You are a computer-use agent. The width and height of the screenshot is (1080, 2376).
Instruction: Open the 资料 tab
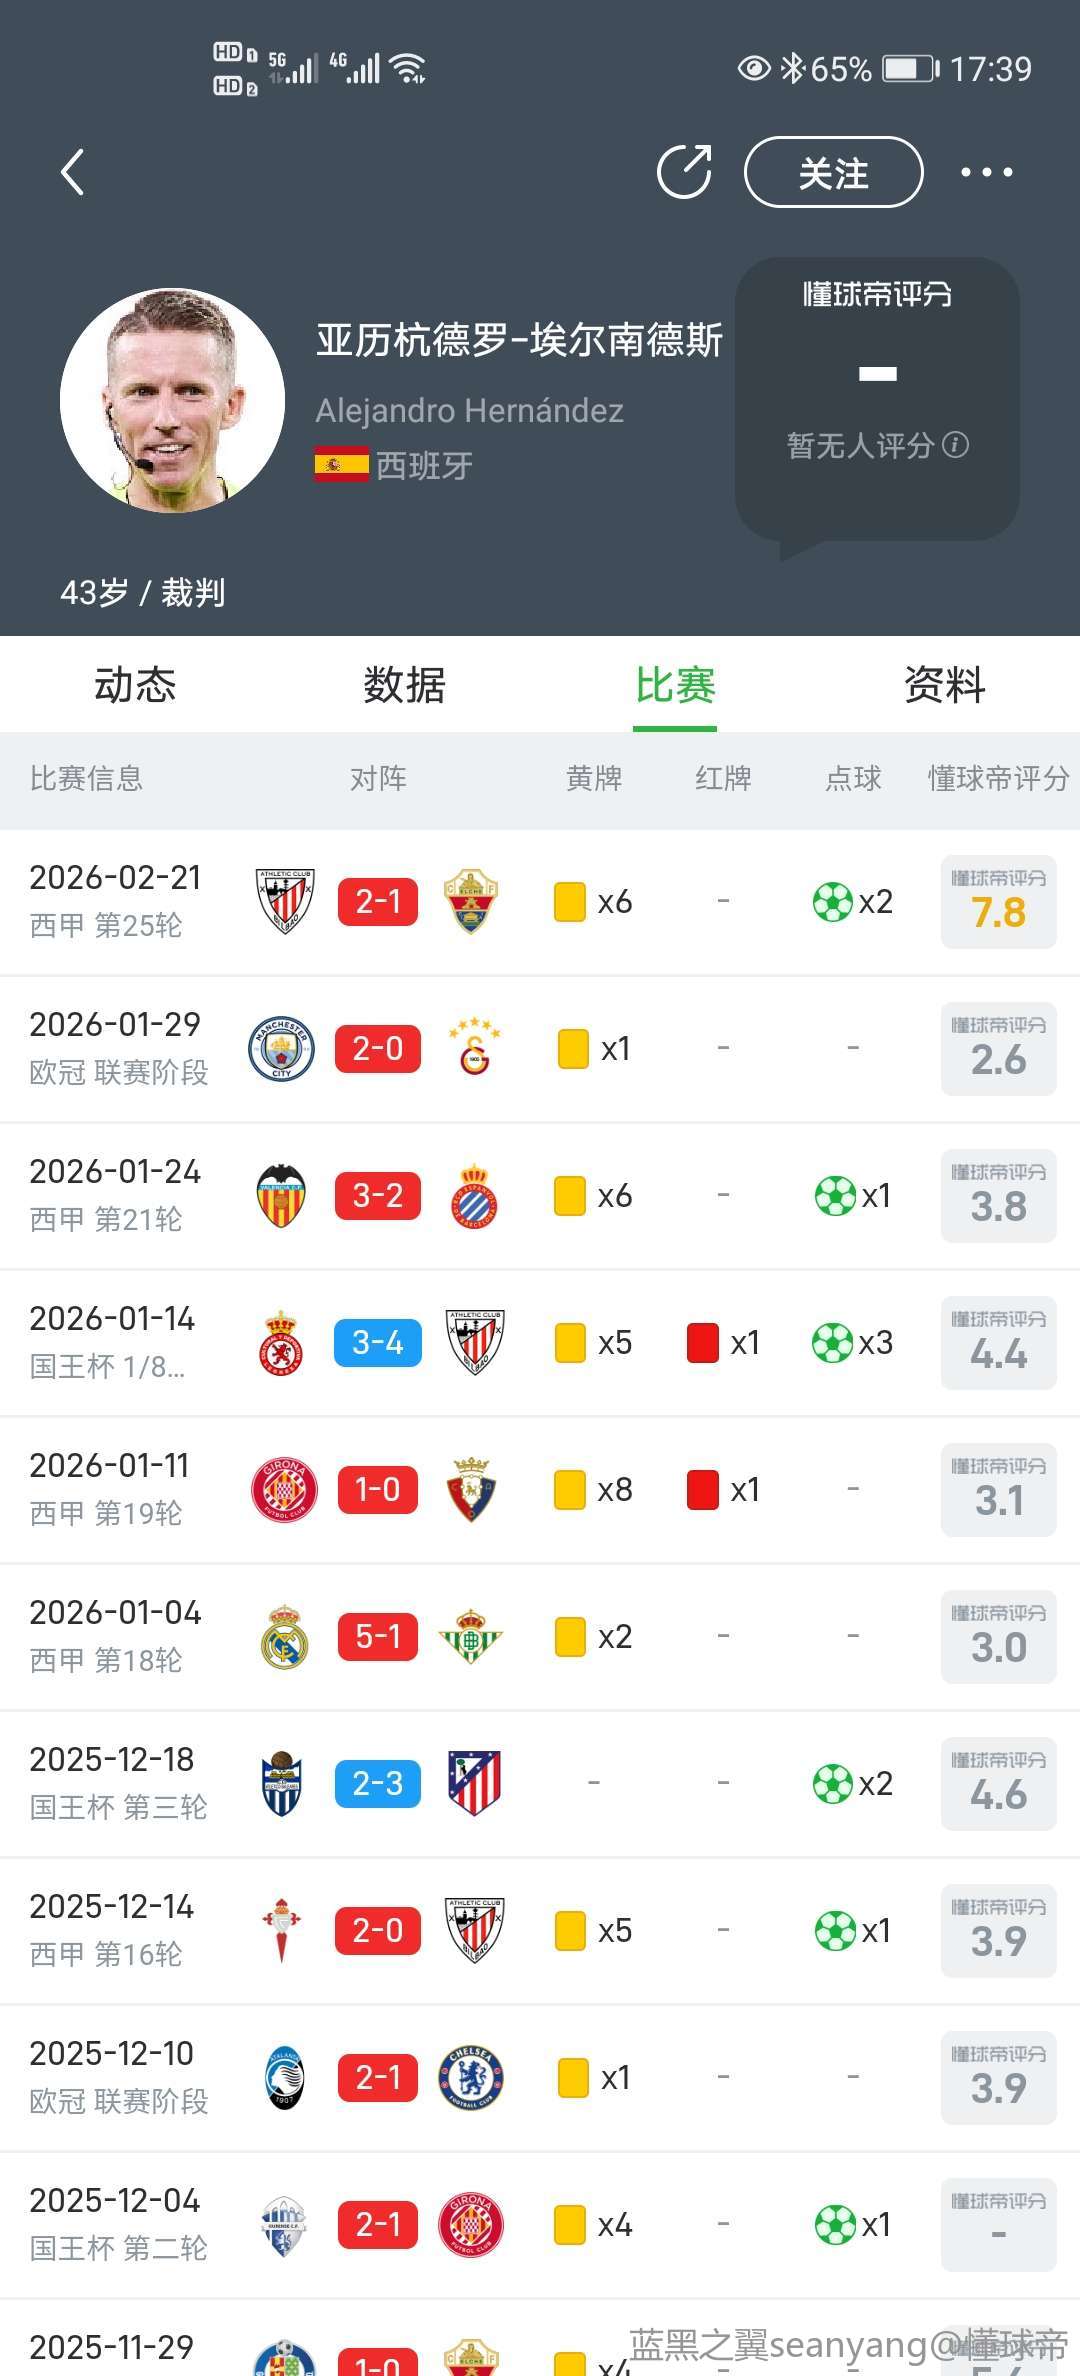click(x=944, y=686)
